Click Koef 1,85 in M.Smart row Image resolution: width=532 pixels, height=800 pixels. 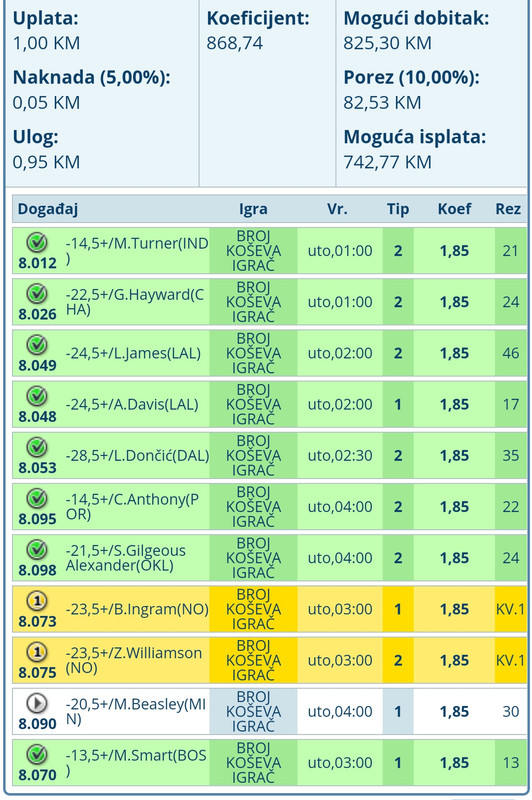click(454, 763)
